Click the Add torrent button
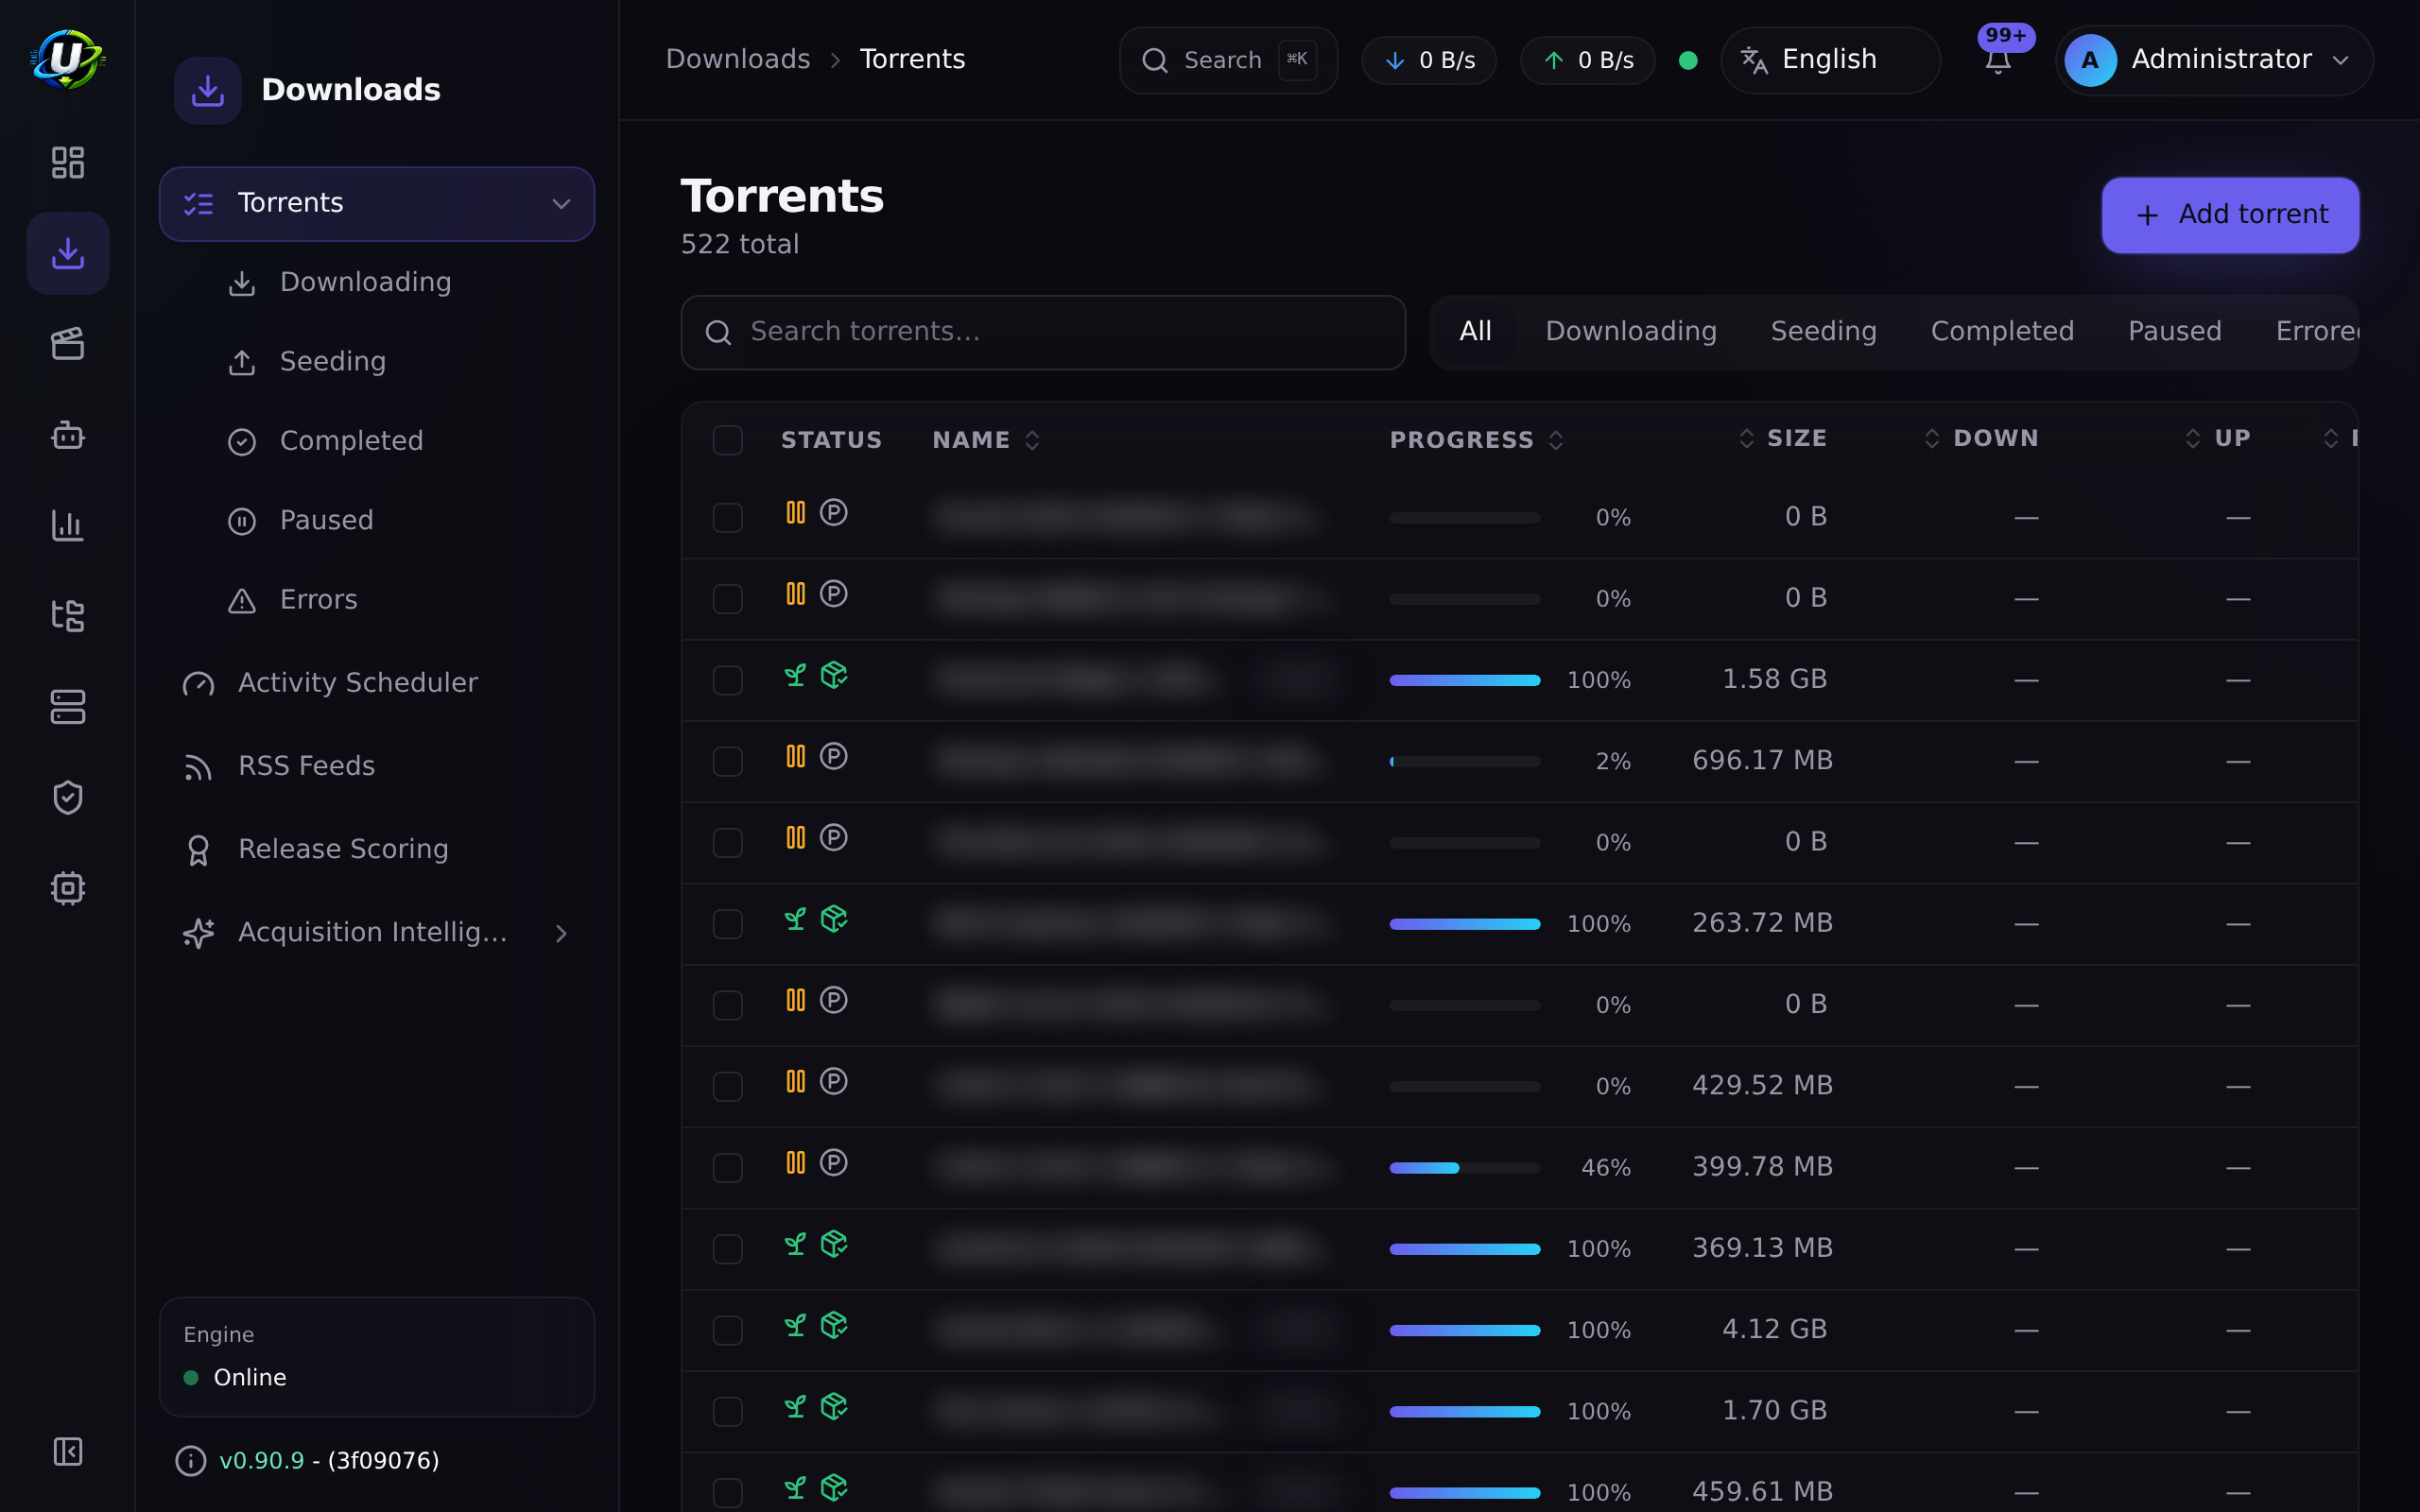This screenshot has width=2420, height=1512. click(2230, 215)
